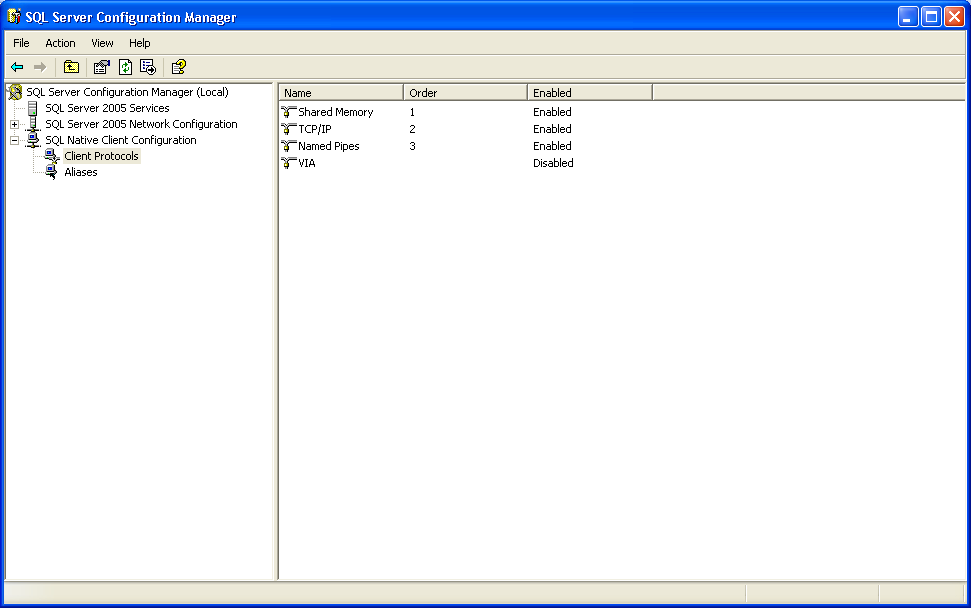
Task: Select SQL Server Configuration Manager (Local) root
Action: point(127,92)
